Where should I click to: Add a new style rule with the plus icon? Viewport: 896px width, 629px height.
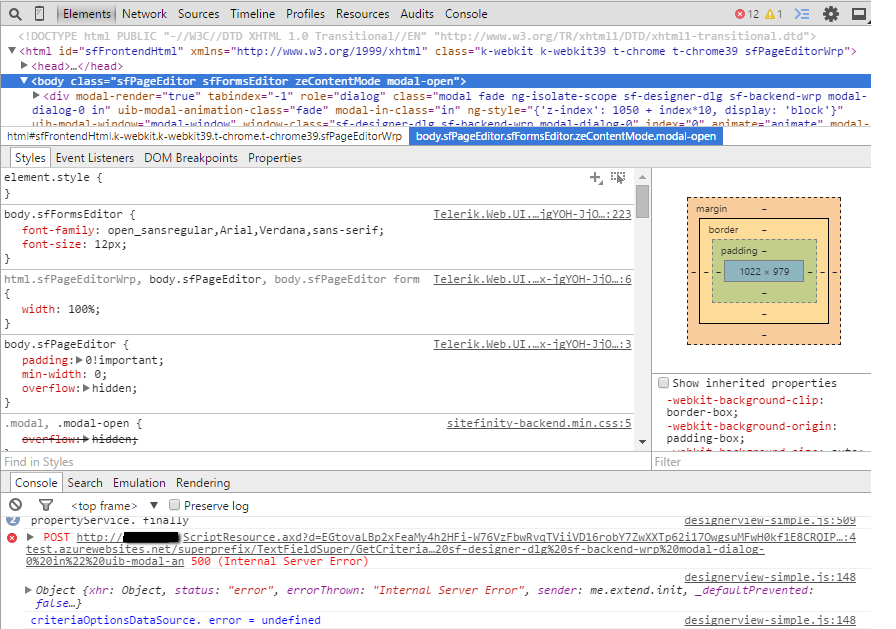597,177
